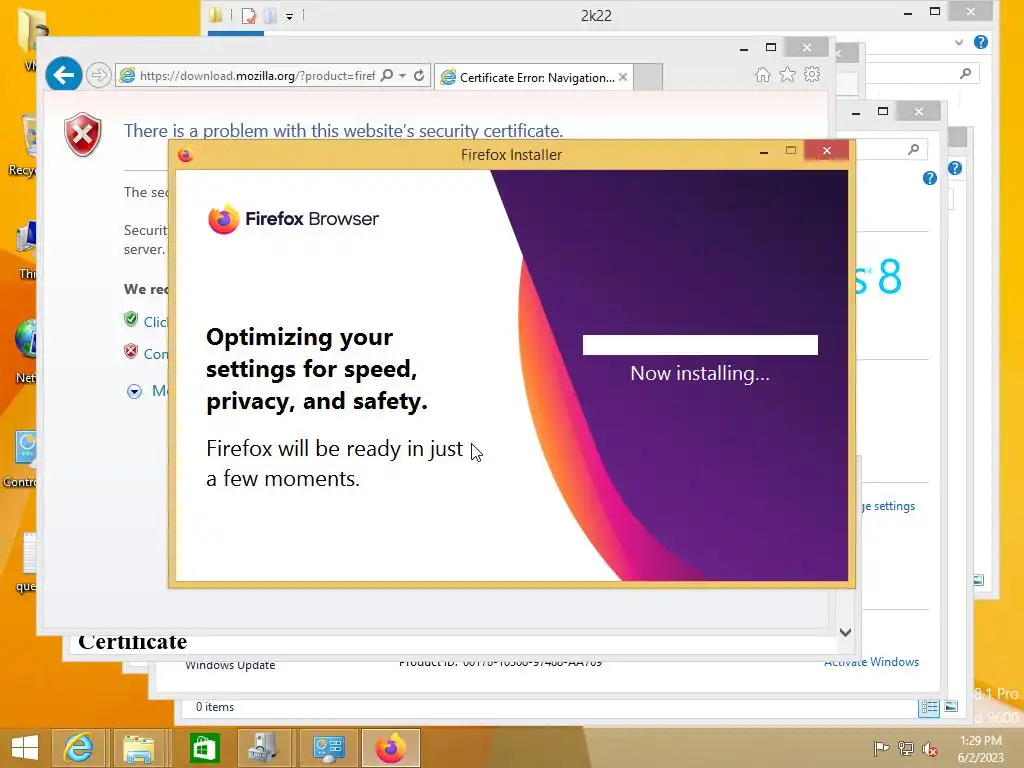Click the help icon in the System window
The width and height of the screenshot is (1024, 768).
click(930, 178)
